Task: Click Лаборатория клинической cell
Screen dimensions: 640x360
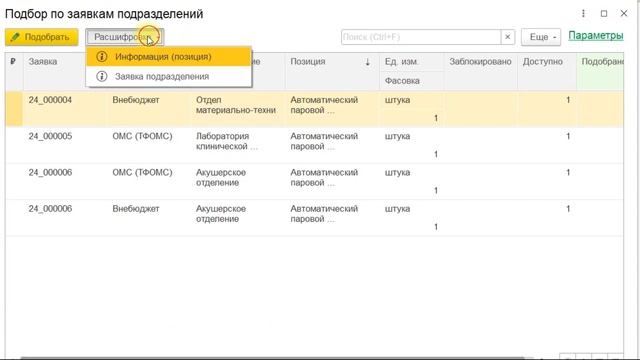Action: 227,141
